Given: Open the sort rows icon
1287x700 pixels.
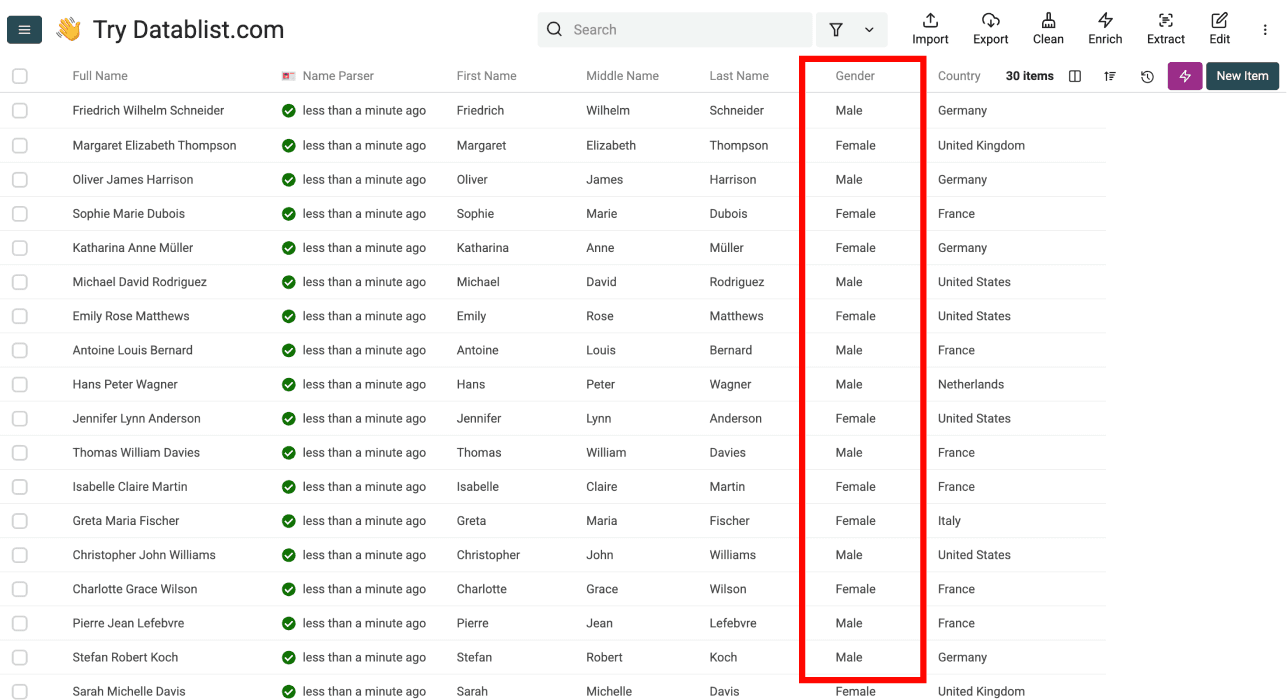Looking at the screenshot, I should click(x=1110, y=76).
